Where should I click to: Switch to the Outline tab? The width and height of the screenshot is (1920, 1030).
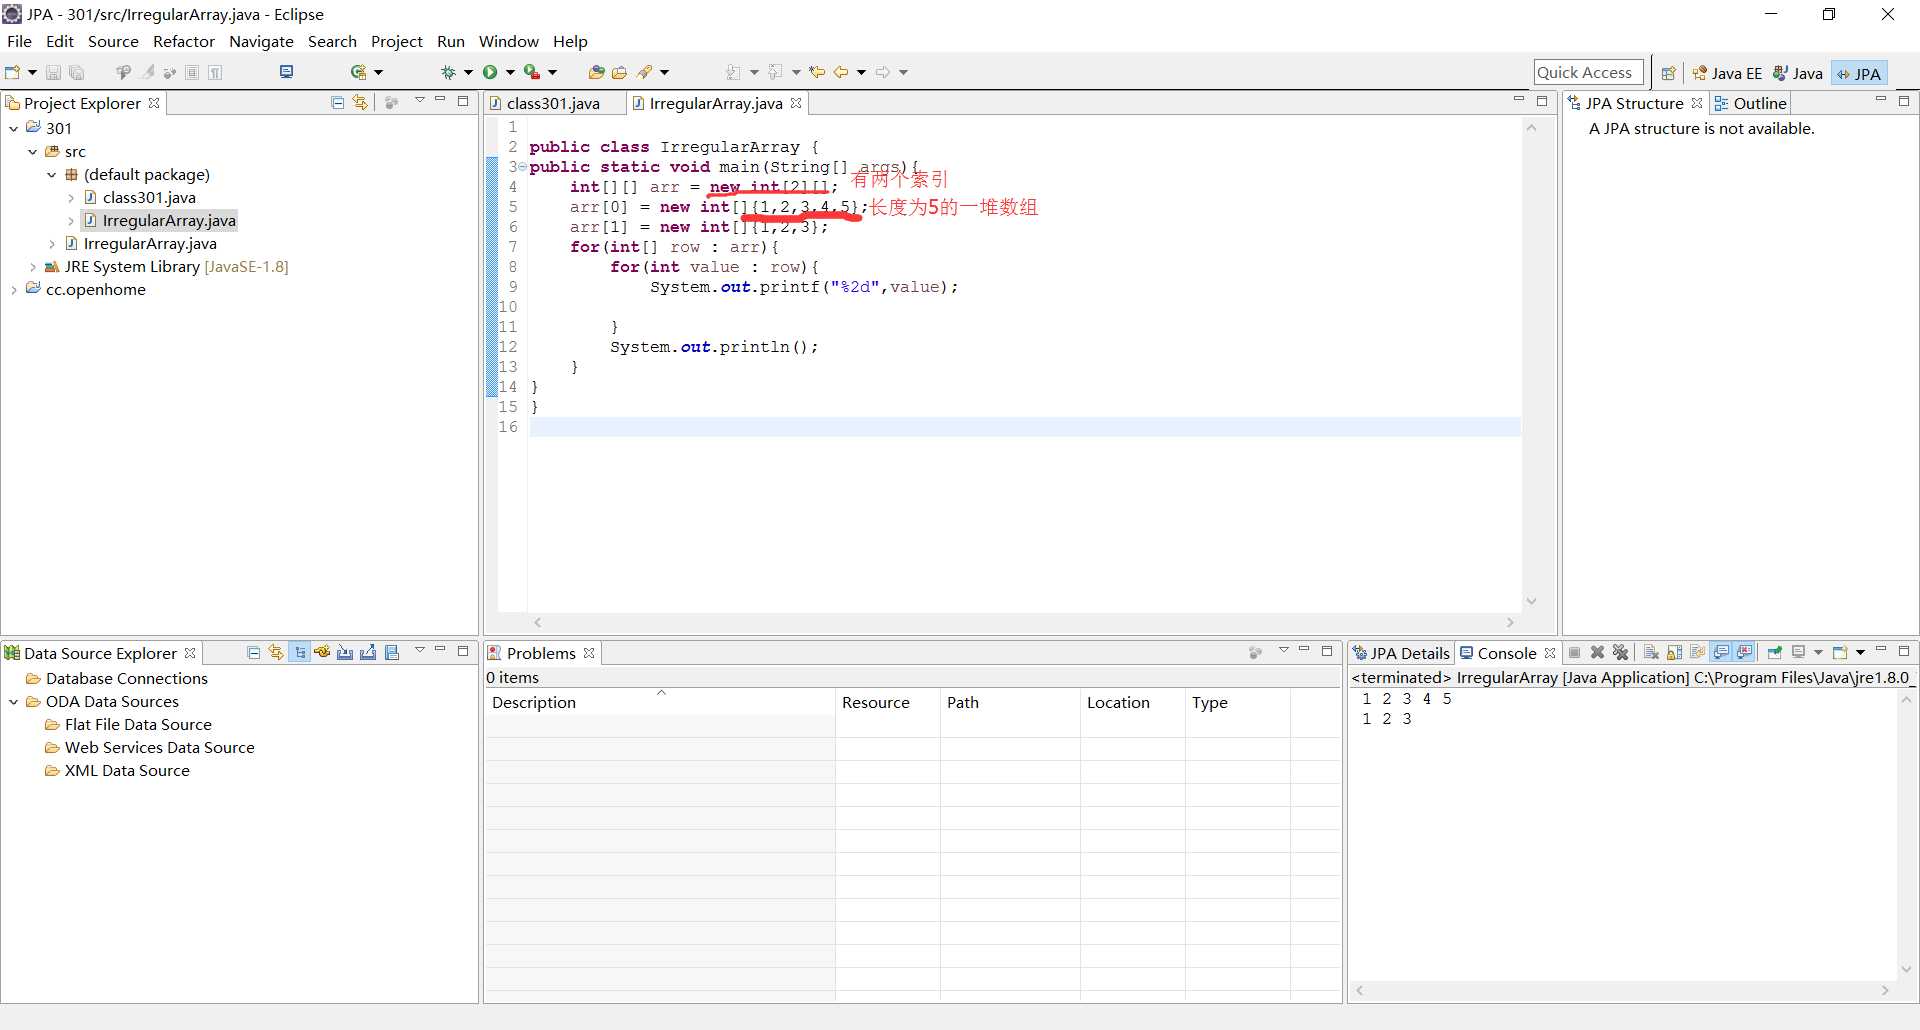pyautogui.click(x=1750, y=103)
